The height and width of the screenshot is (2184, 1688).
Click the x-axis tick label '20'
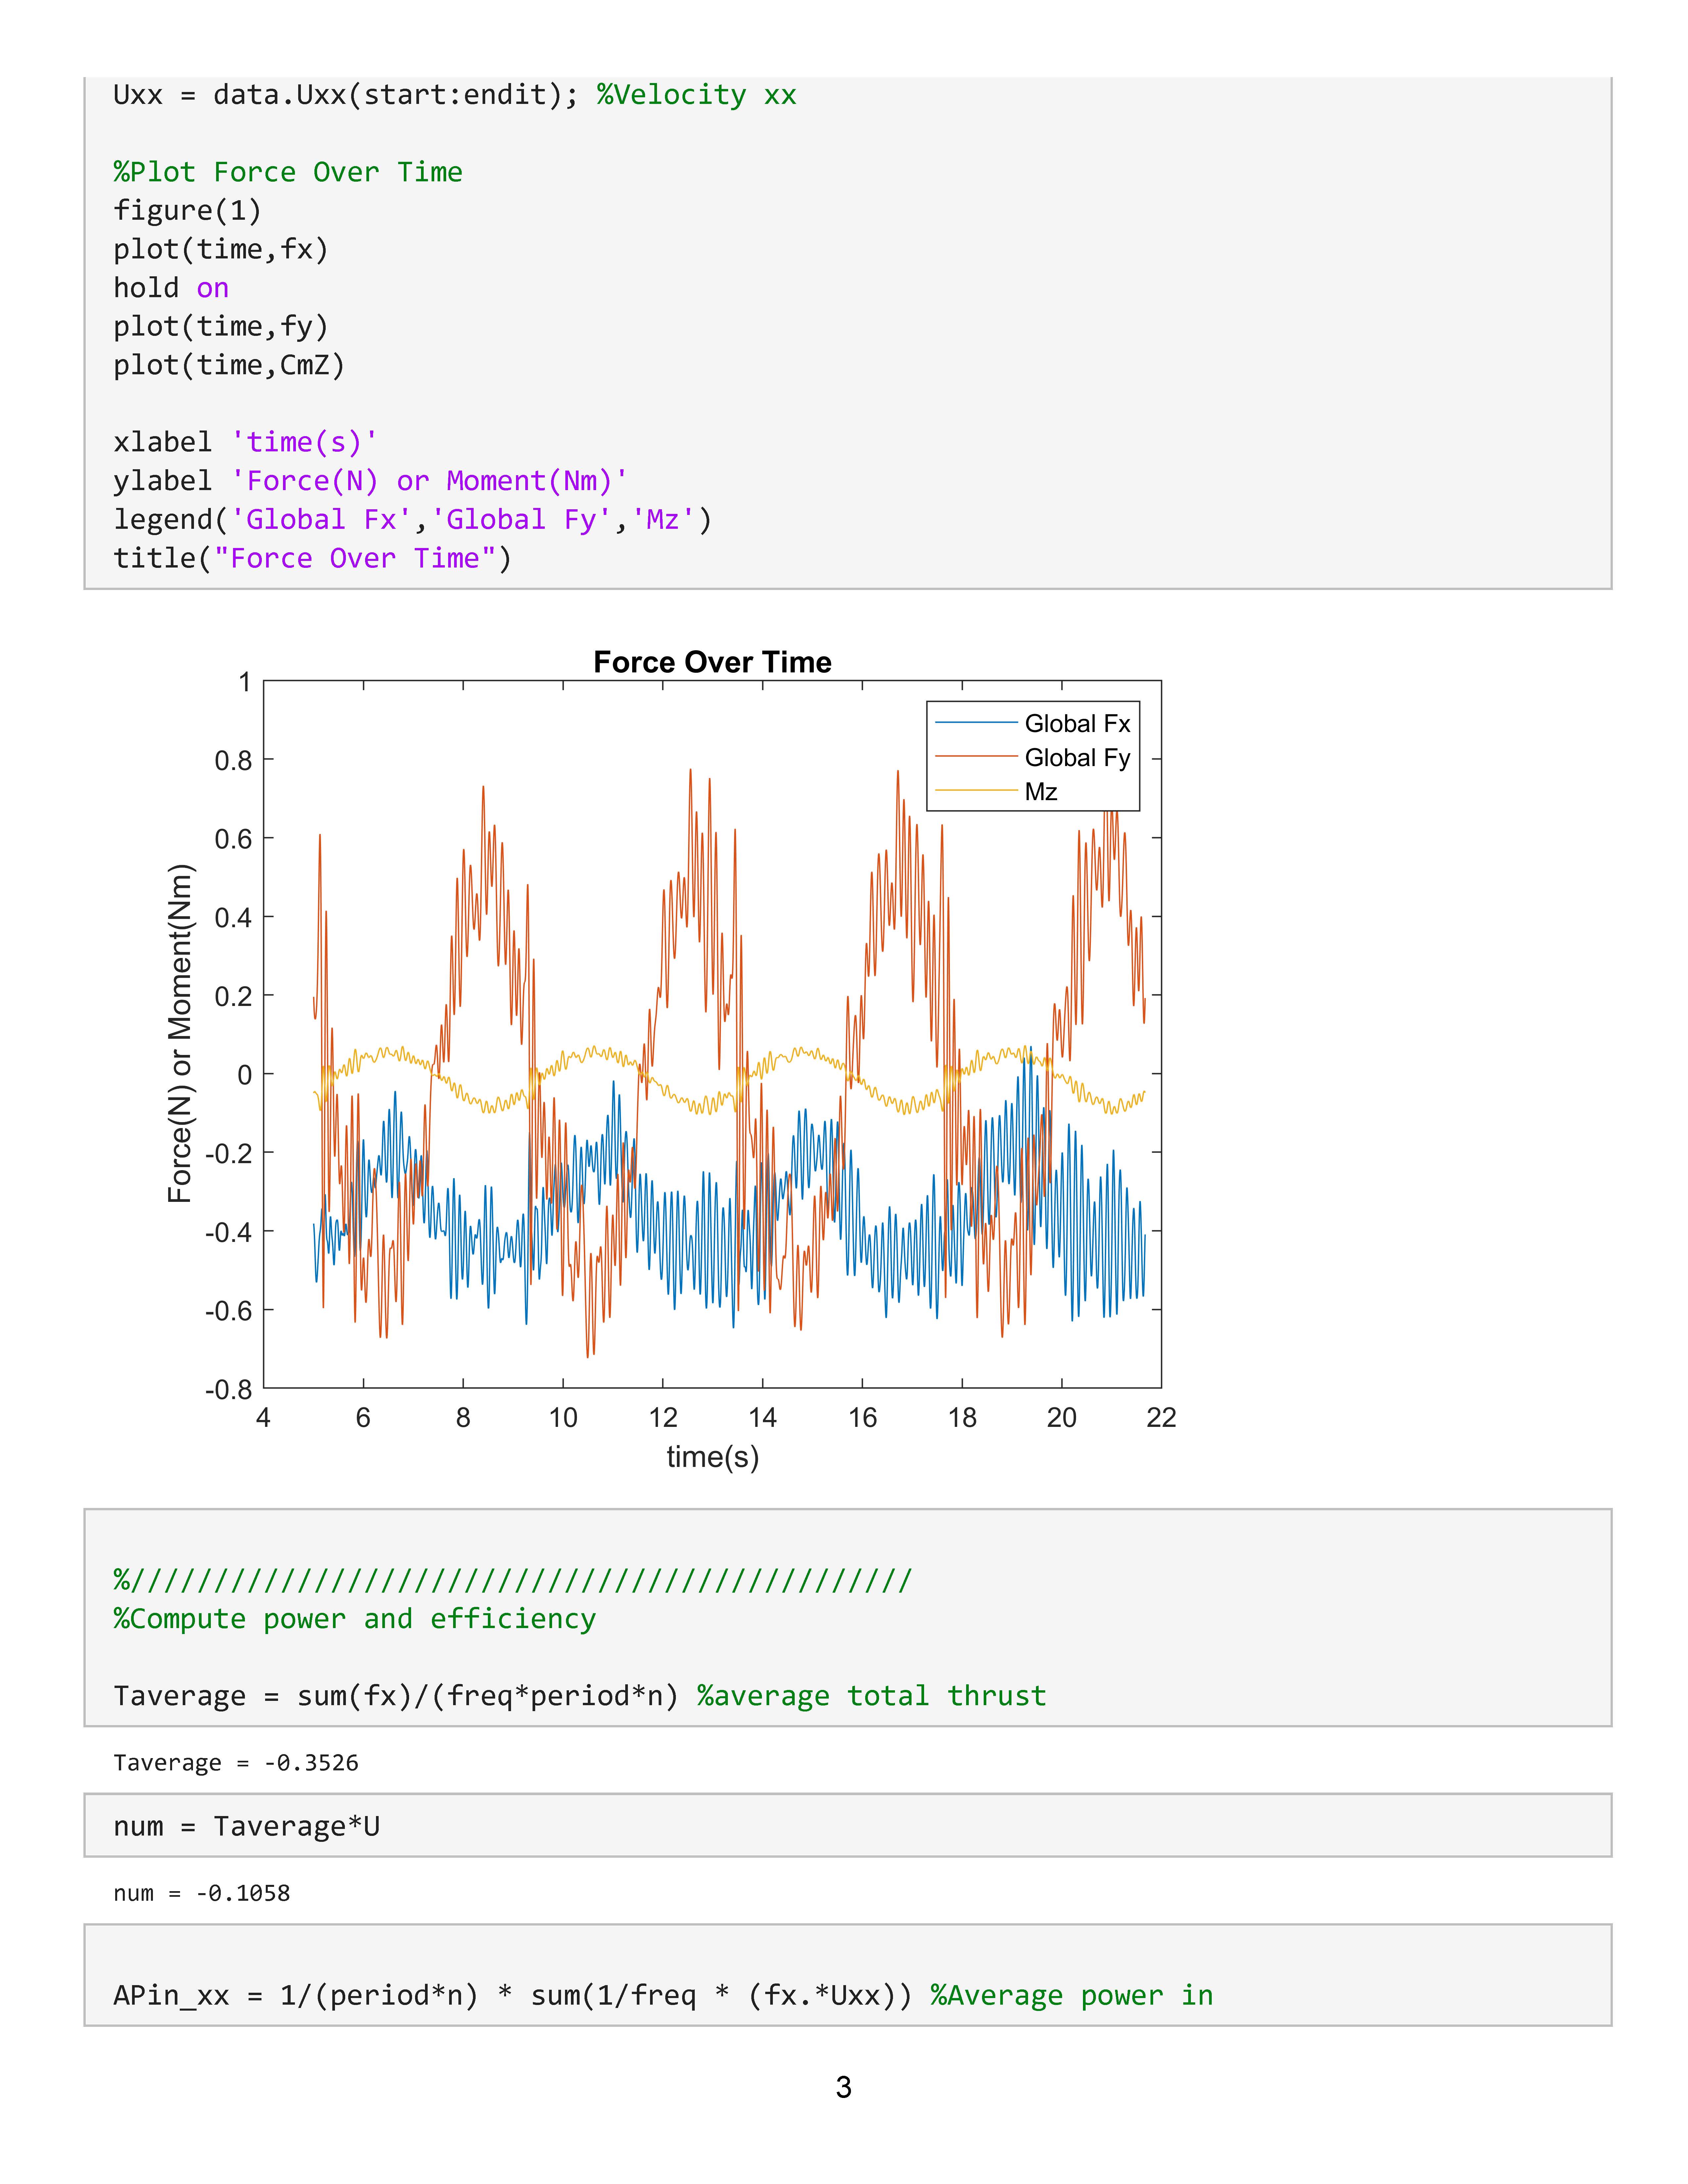pos(1062,1417)
